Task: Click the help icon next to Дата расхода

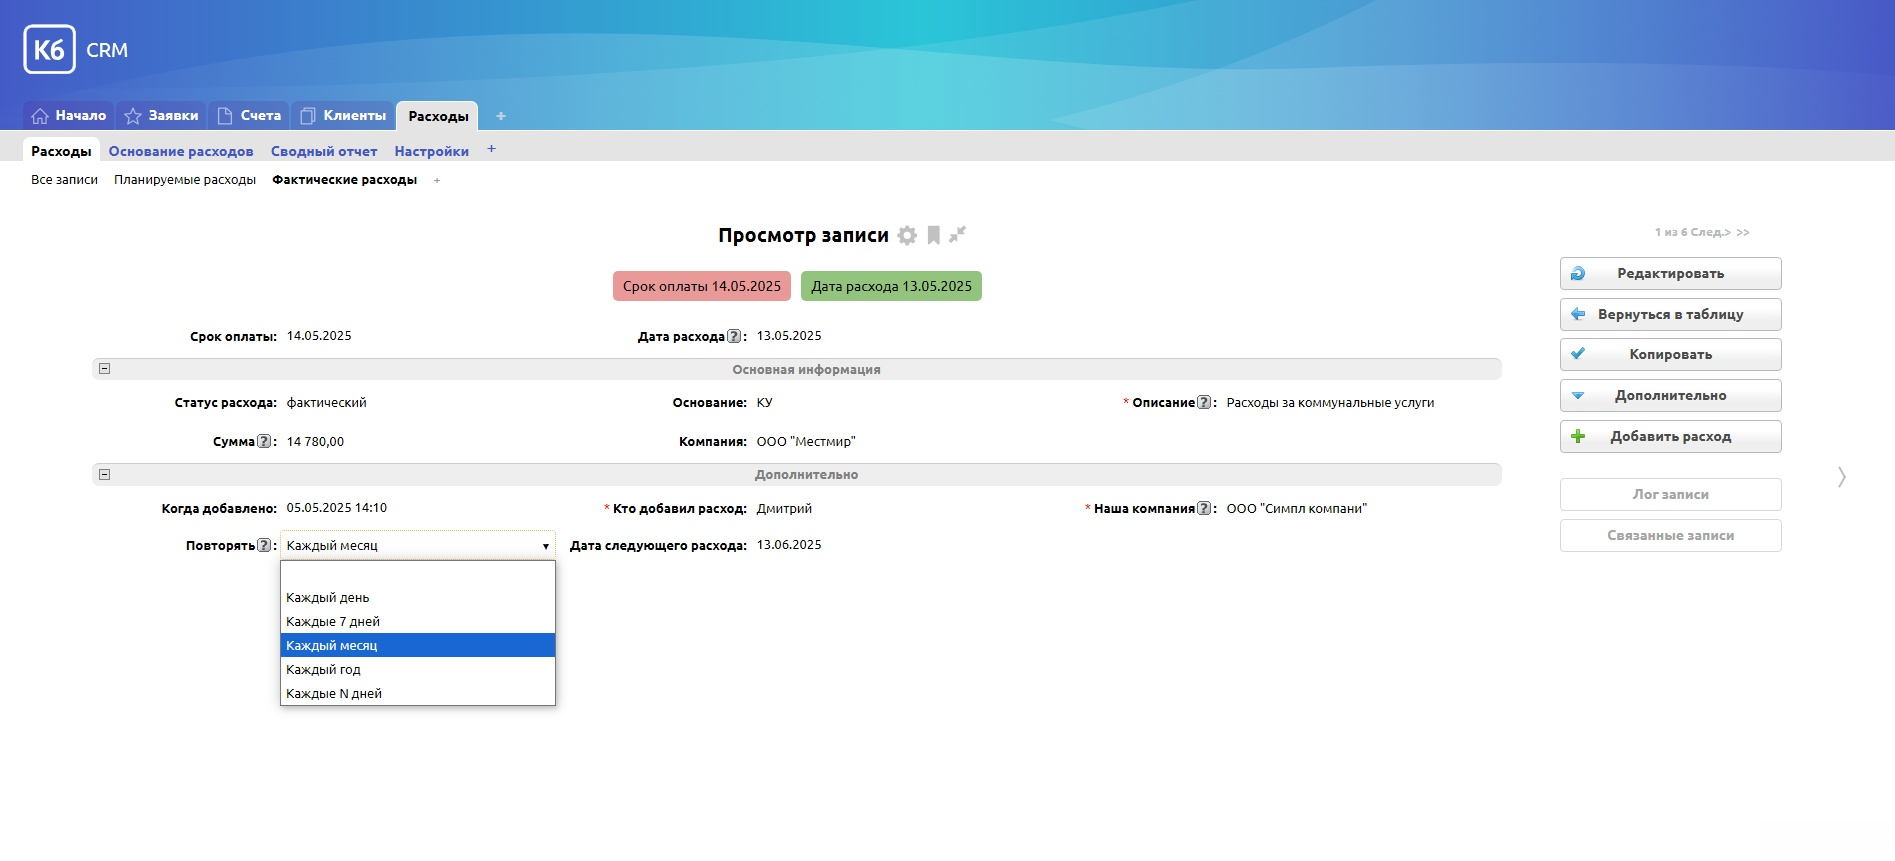Action: pos(734,337)
